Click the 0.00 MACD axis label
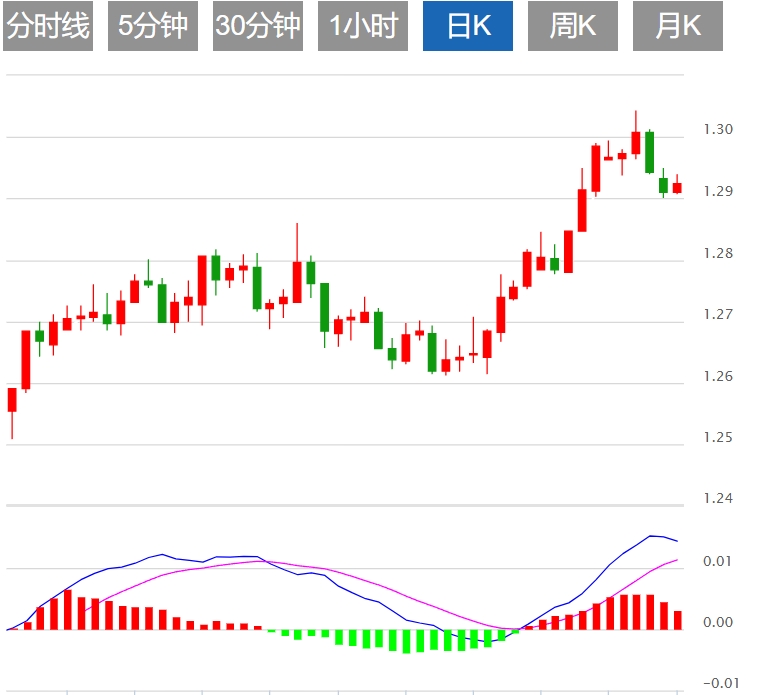Image resolution: width=765 pixels, height=695 pixels. (x=717, y=622)
